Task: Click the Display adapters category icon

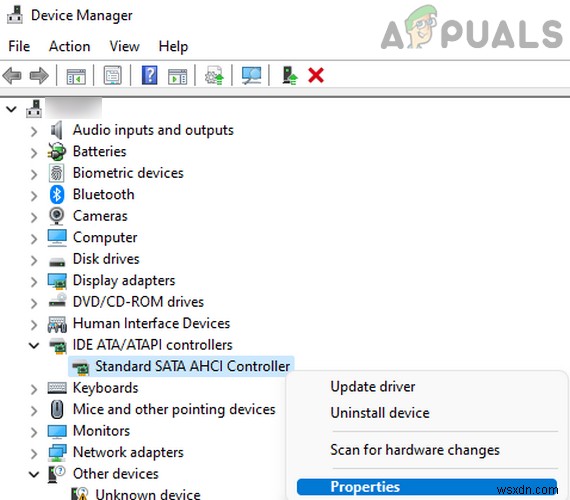Action: coord(57,281)
